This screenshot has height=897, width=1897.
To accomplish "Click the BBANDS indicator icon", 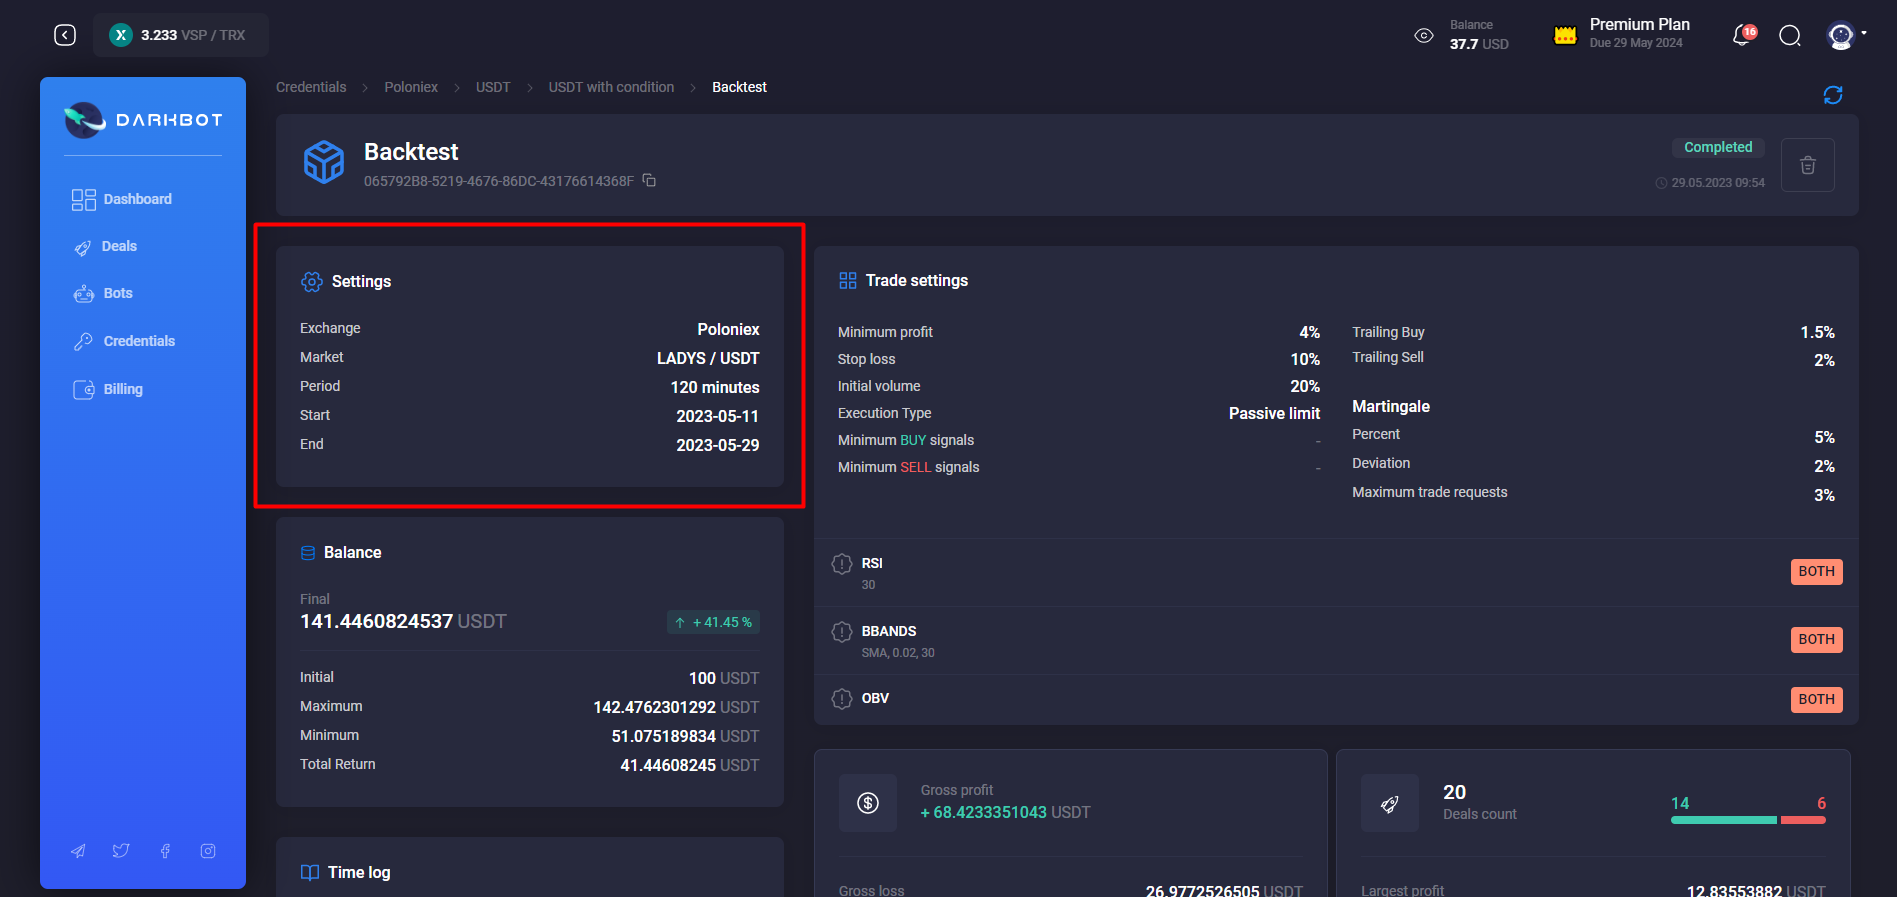I will click(x=842, y=632).
